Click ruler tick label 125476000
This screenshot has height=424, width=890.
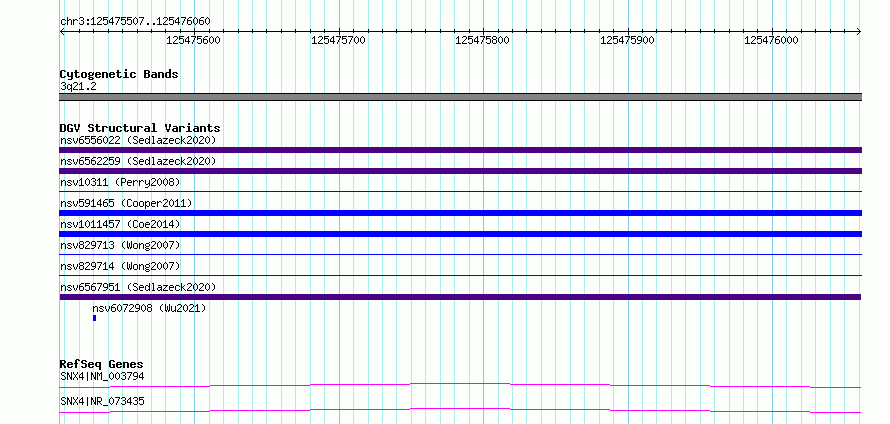click(771, 40)
